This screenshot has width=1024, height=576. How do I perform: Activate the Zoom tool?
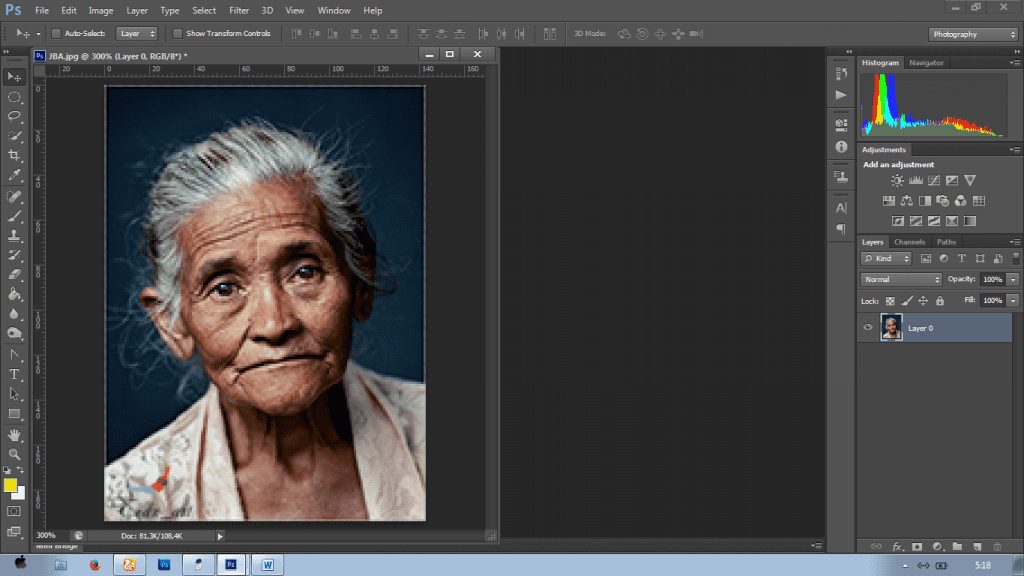[x=15, y=454]
